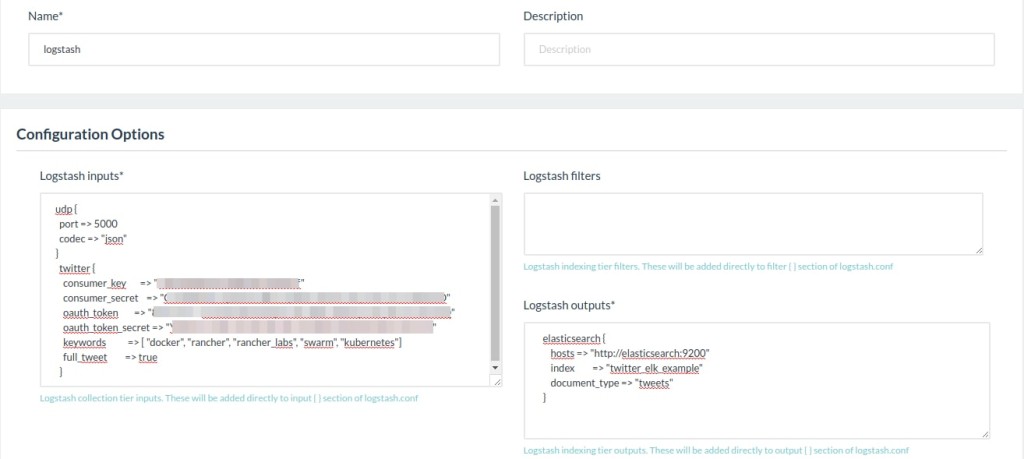Click the "Configuration Options" section heading
The width and height of the screenshot is (1024, 459).
90,134
